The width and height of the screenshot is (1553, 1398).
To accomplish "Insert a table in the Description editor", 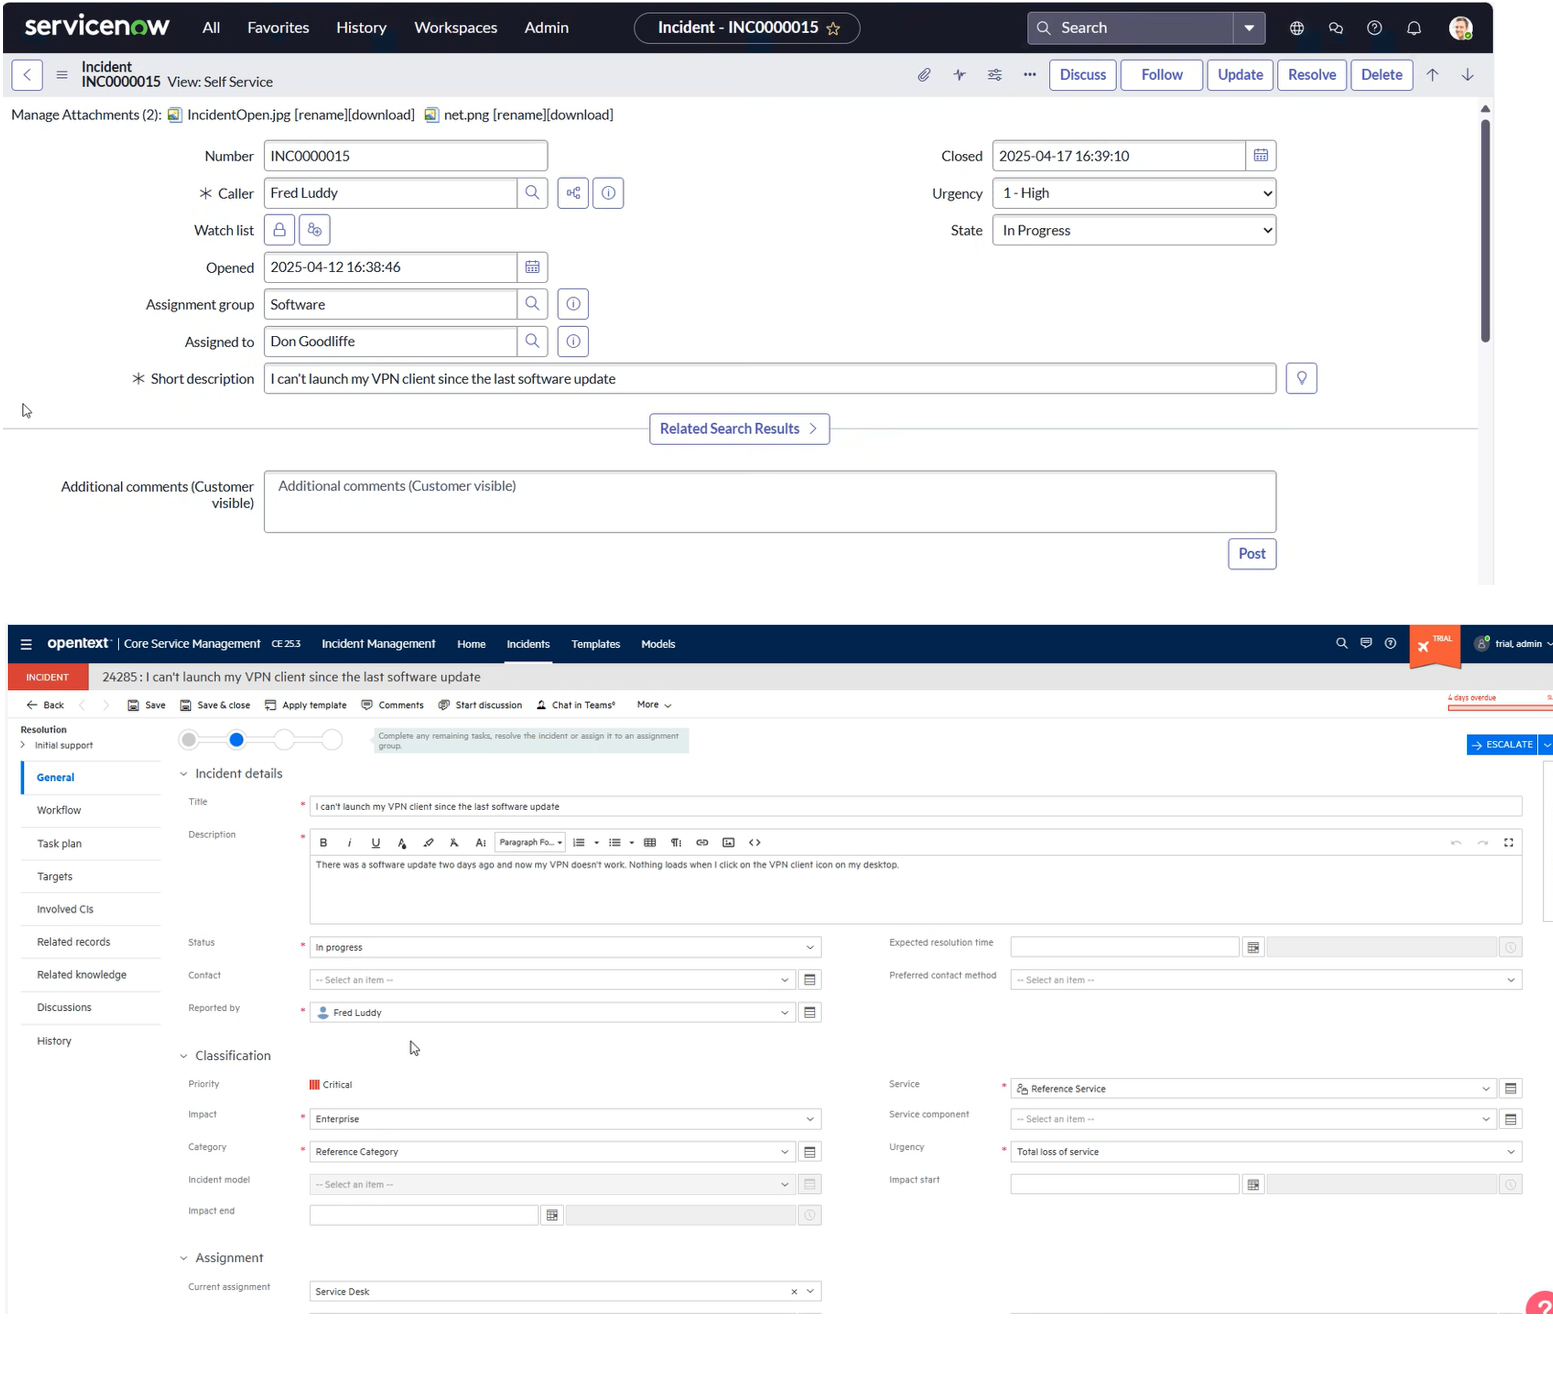I will pyautogui.click(x=650, y=842).
